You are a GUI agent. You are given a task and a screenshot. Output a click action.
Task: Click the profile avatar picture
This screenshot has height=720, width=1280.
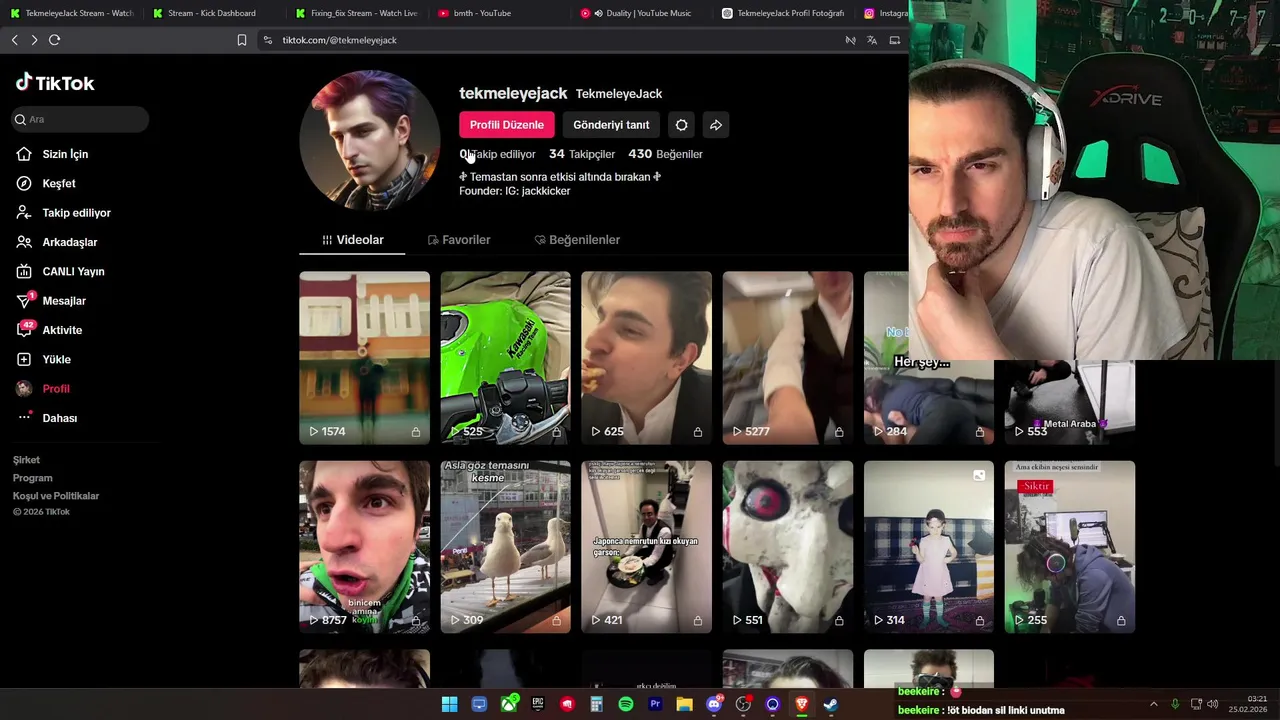[x=369, y=140]
